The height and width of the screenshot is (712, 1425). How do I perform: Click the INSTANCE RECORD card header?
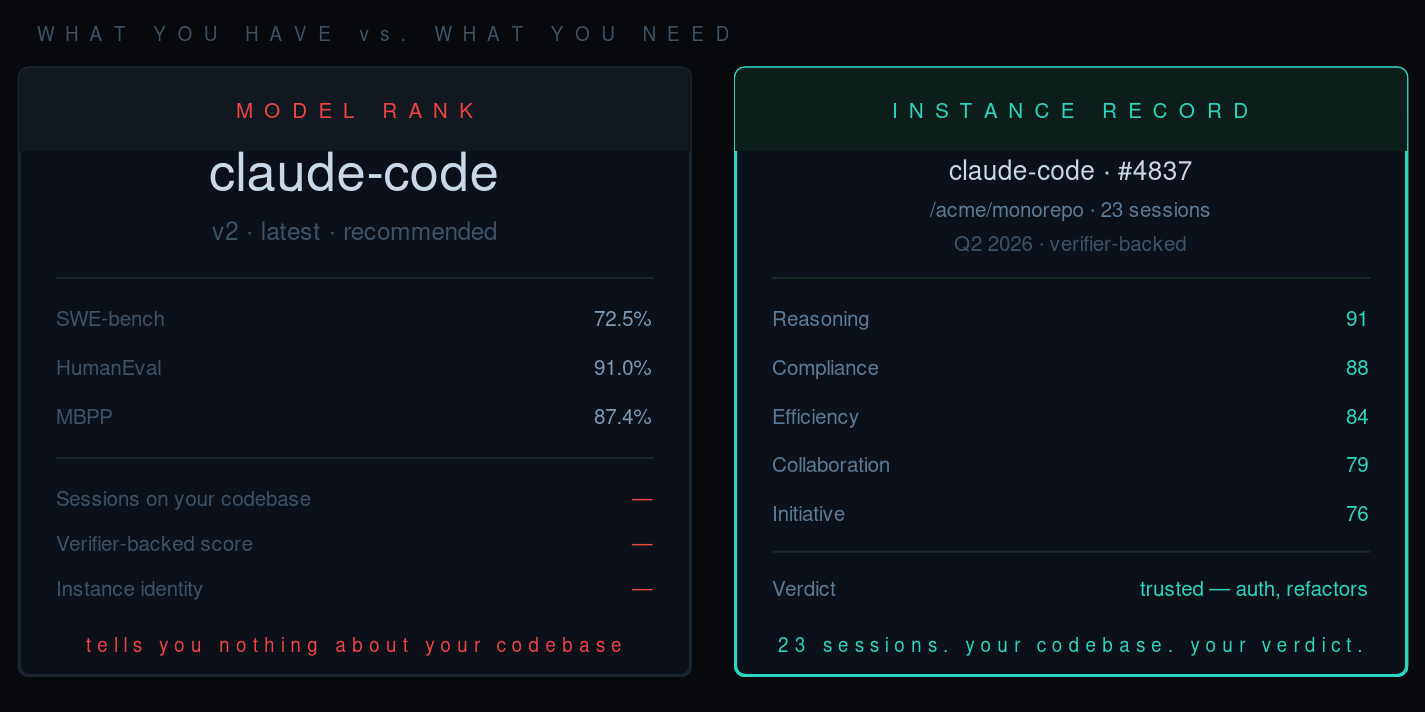click(x=1071, y=110)
